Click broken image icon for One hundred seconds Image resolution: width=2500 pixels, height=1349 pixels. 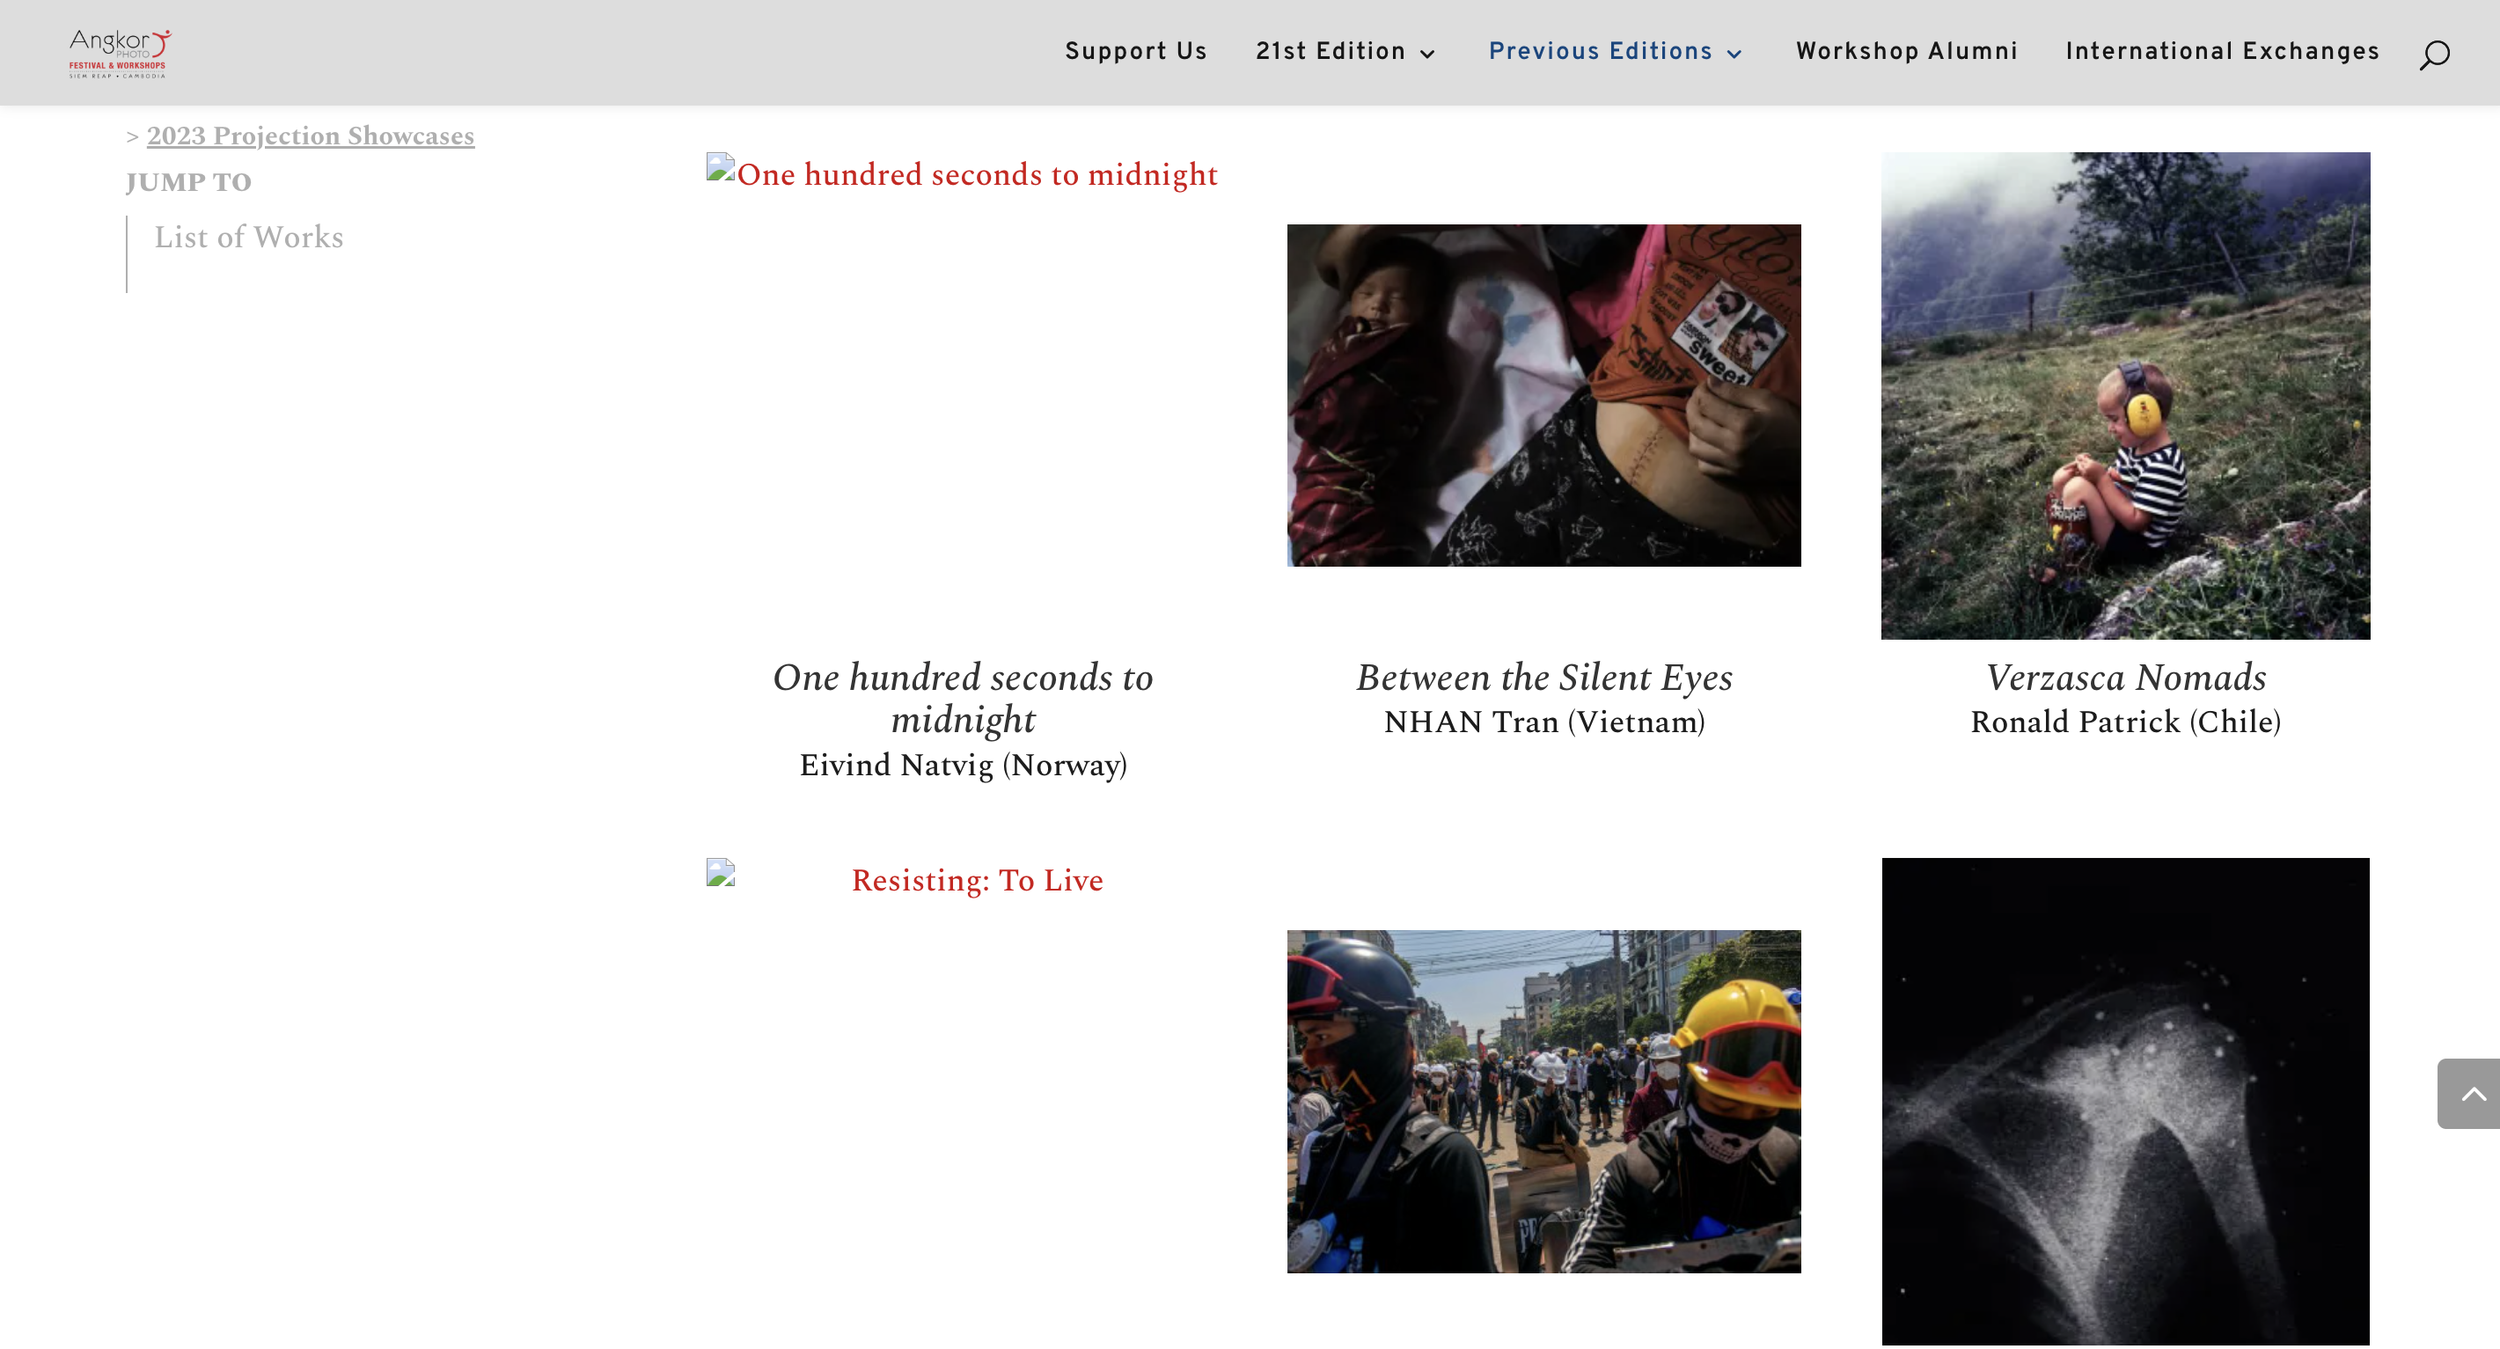click(x=720, y=167)
